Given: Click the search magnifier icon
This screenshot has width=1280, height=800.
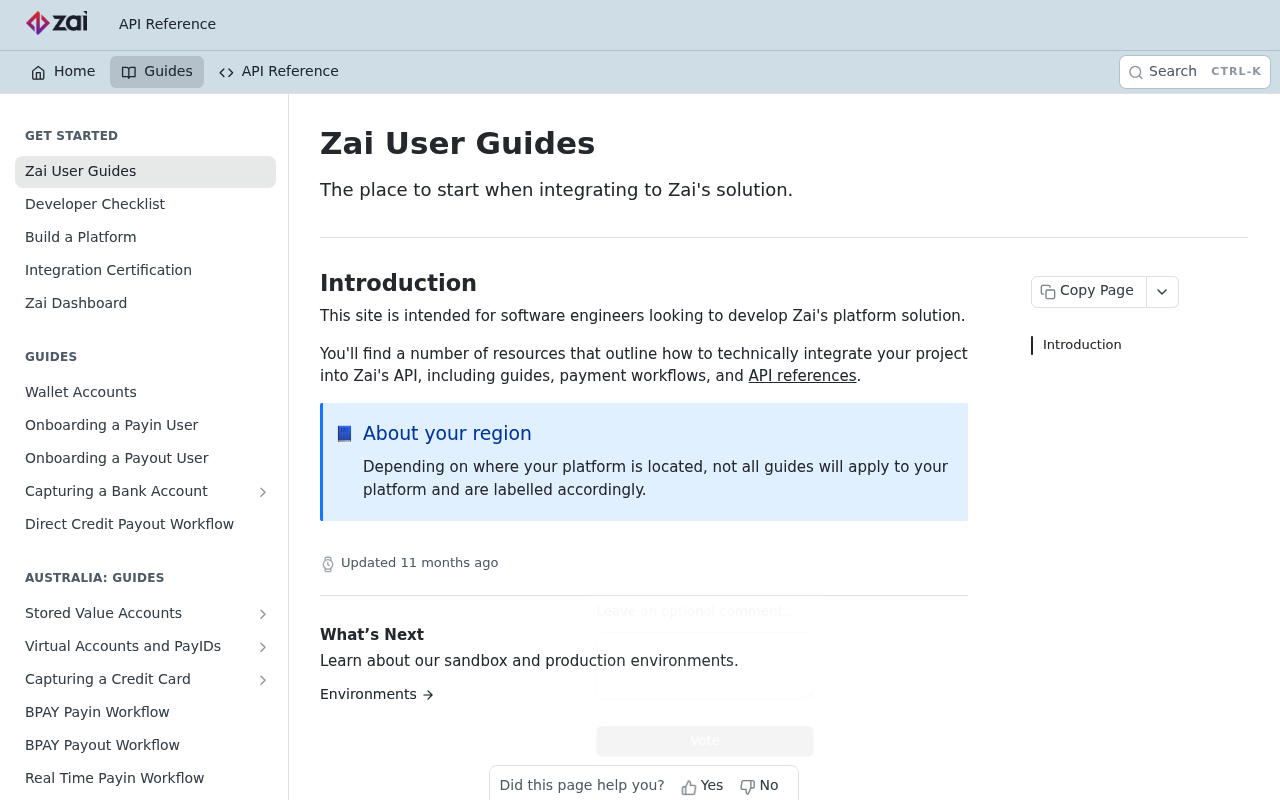Looking at the screenshot, I should (1136, 72).
